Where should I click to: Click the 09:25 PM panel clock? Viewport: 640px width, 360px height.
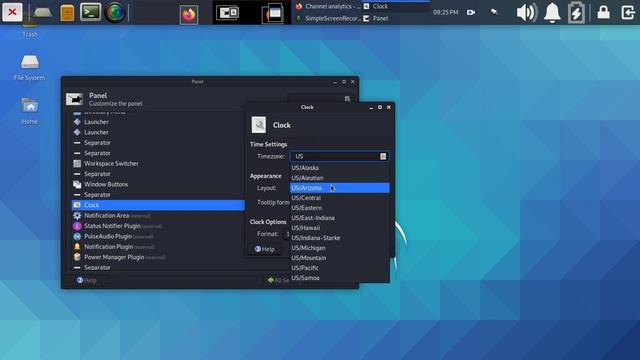tap(445, 13)
